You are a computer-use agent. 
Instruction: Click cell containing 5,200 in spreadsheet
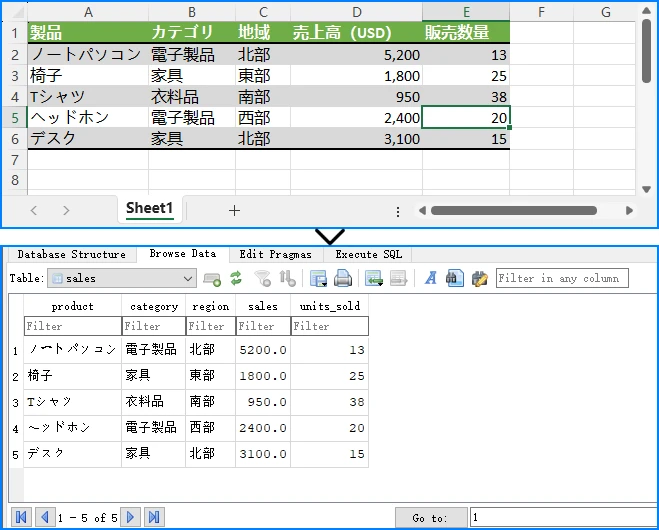356,55
